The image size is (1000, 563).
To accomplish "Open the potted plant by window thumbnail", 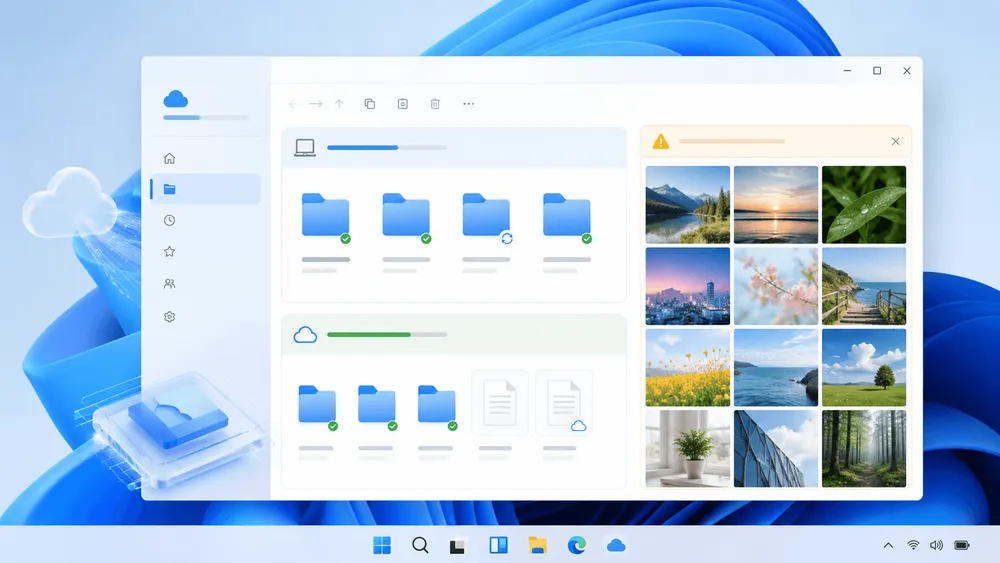I will pos(688,449).
